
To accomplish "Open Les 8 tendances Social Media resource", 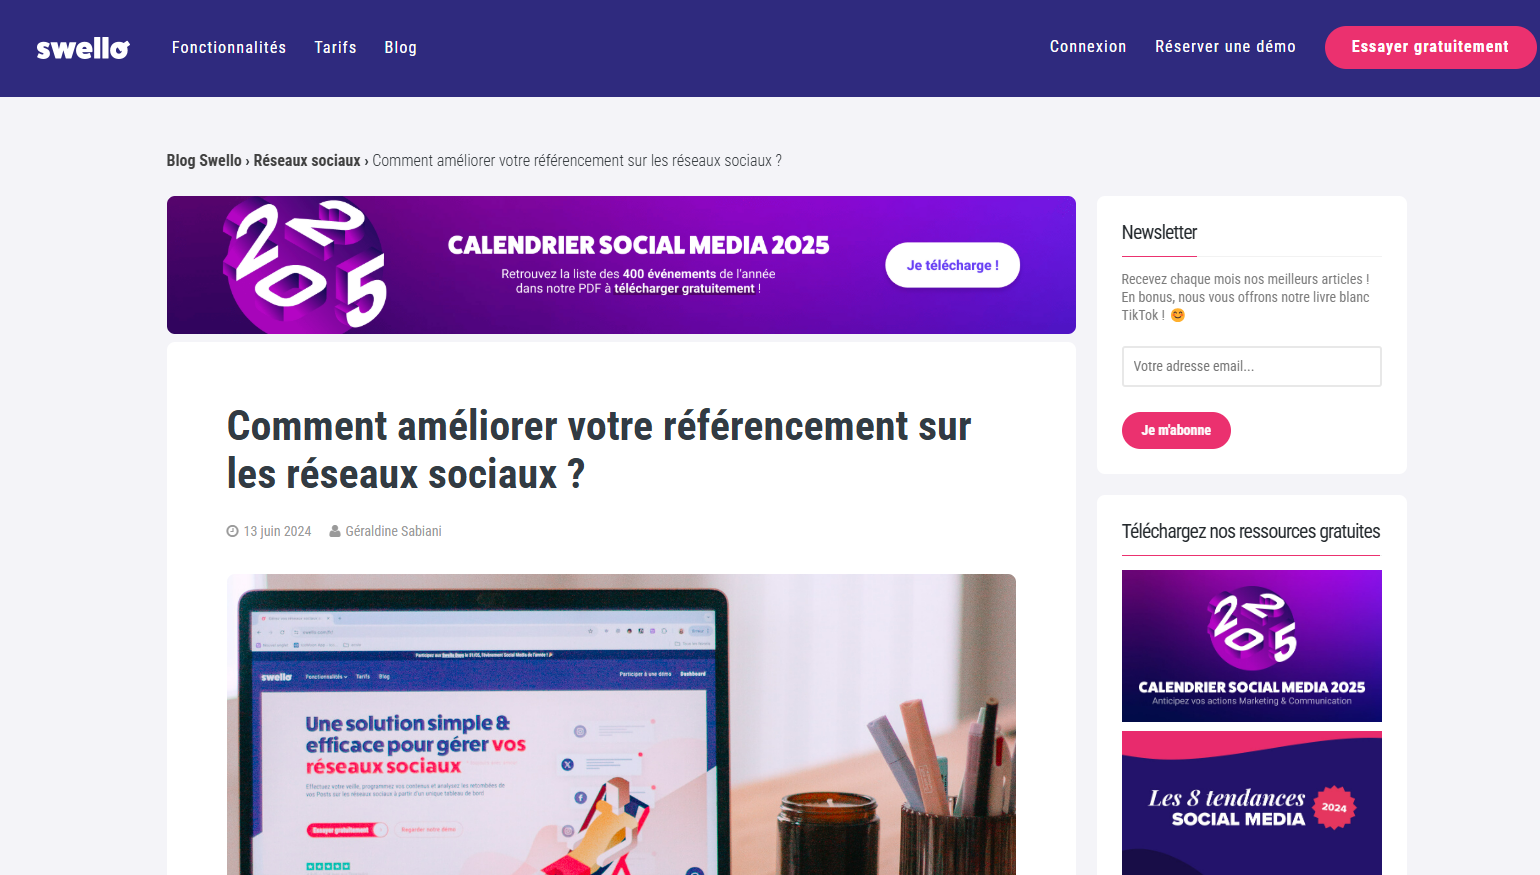I will 1251,803.
